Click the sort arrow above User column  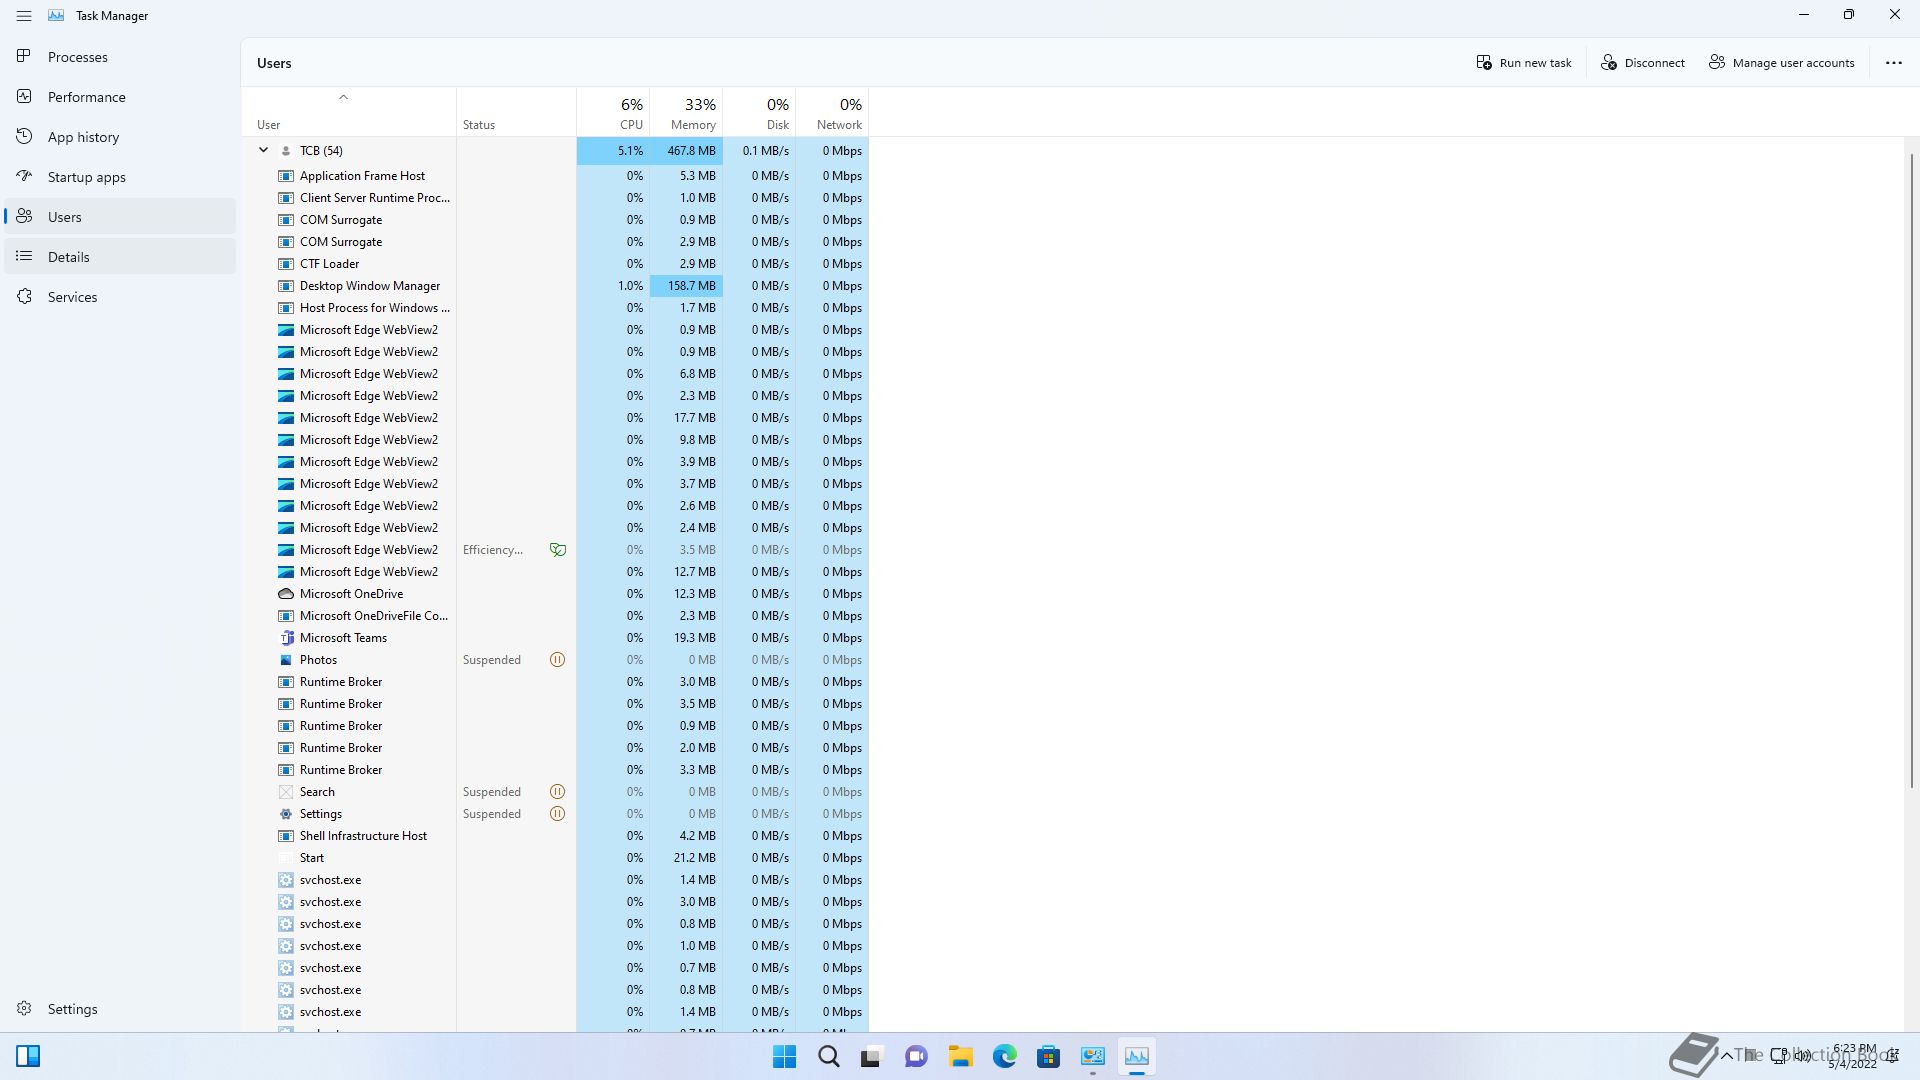[x=343, y=98]
